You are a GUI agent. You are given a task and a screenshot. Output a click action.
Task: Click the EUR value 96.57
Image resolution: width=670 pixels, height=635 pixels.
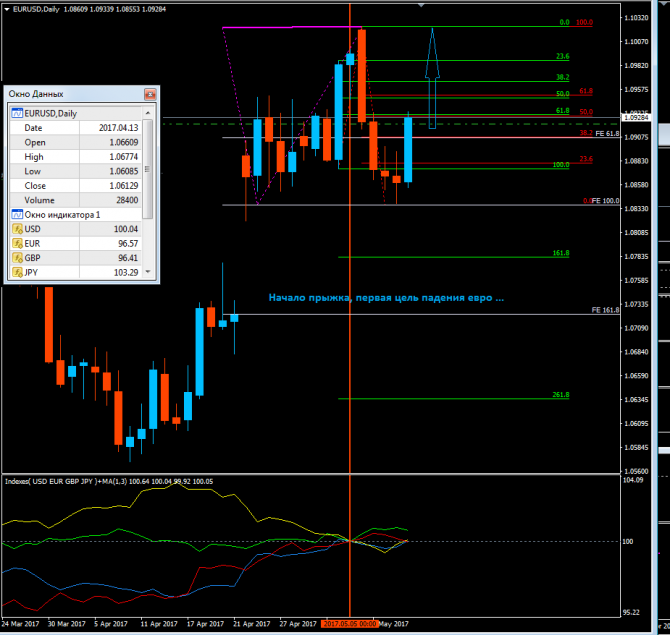128,244
